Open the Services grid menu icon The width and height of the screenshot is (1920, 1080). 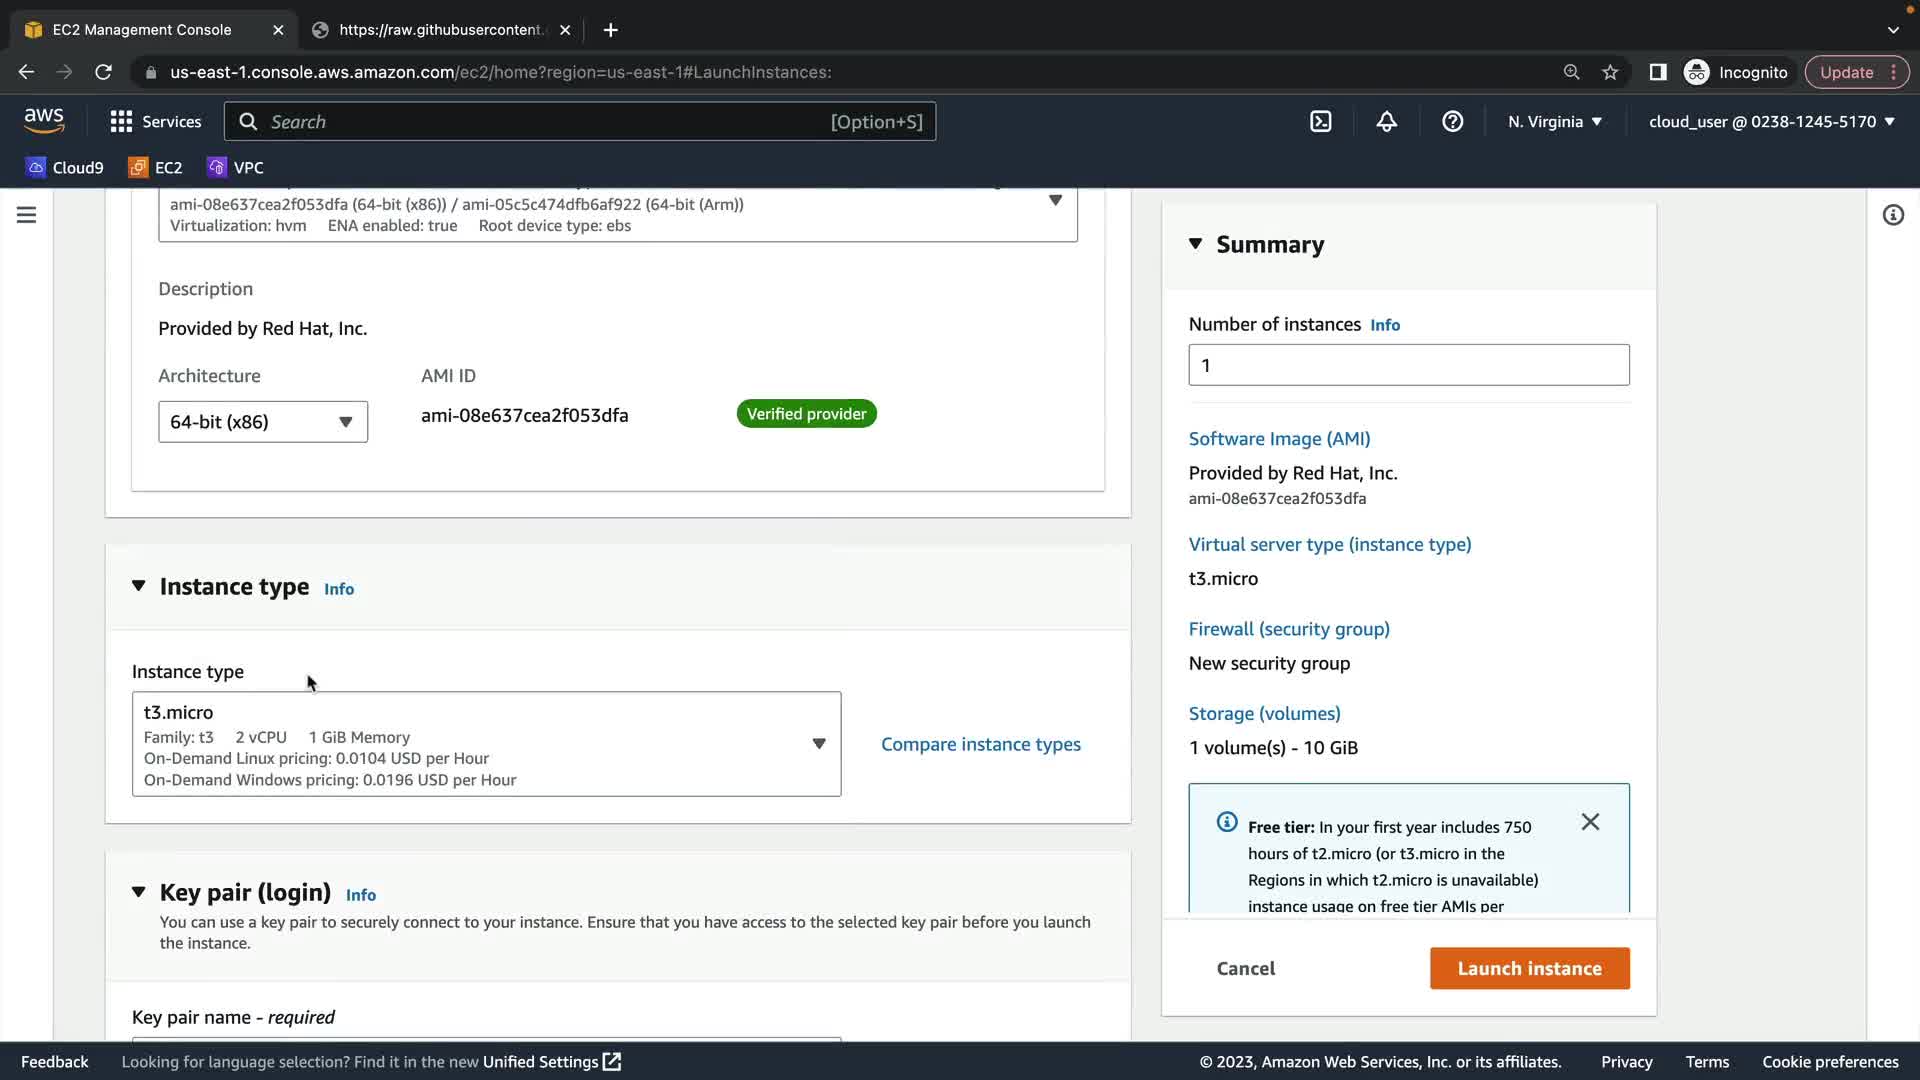click(121, 122)
